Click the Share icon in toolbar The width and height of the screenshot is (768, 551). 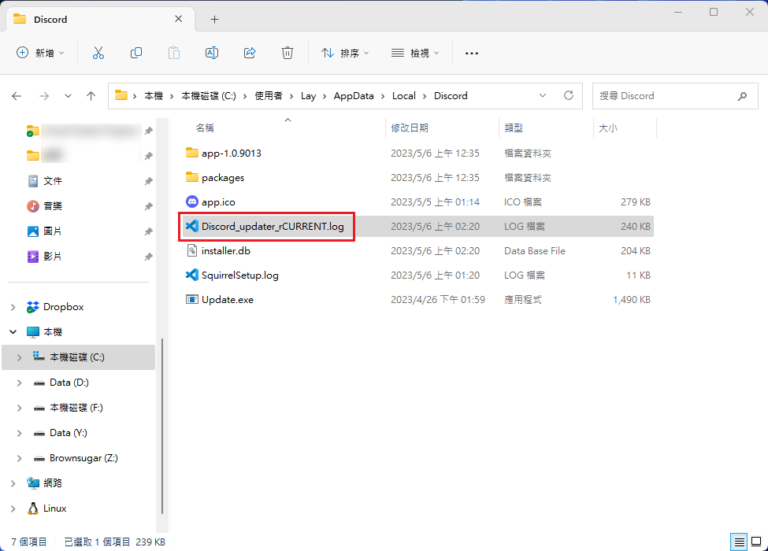pos(250,53)
